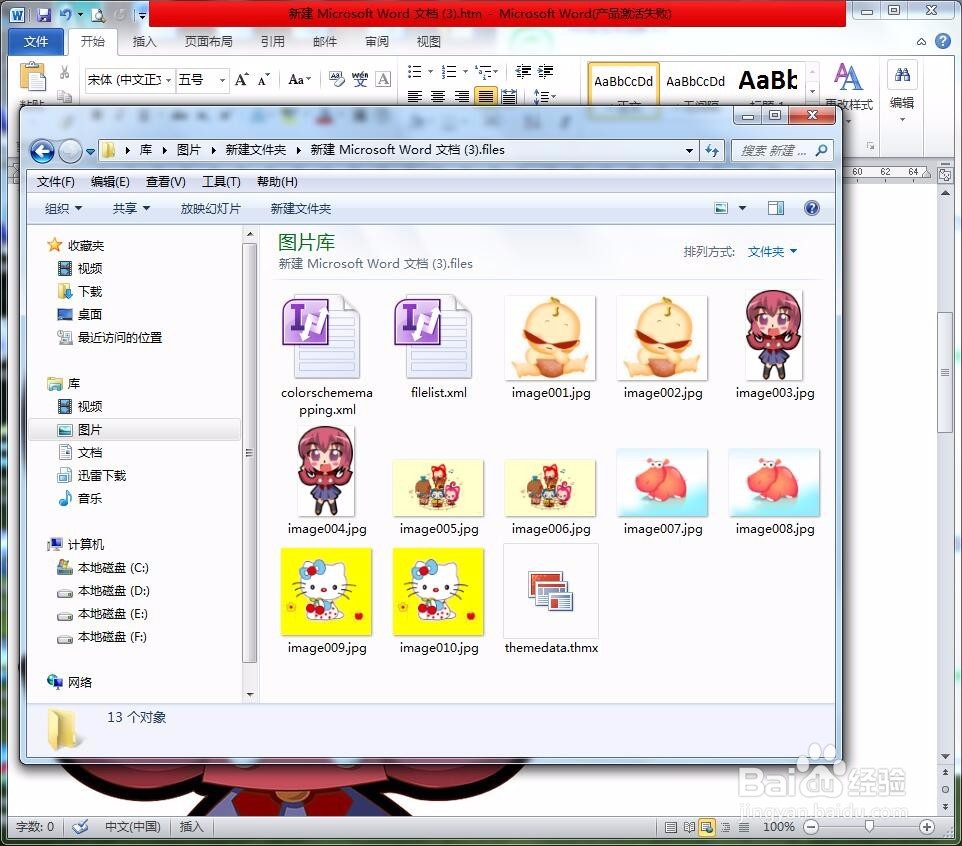Select image003.jpg thumbnail
This screenshot has height=846, width=962.
click(x=774, y=336)
